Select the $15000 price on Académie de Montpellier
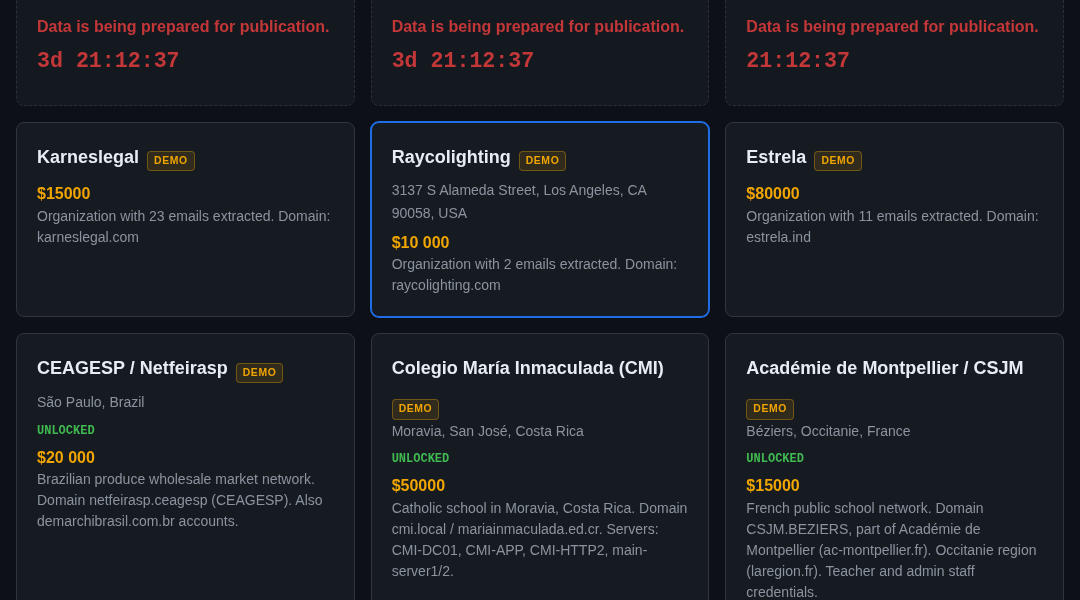This screenshot has height=600, width=1080. (773, 486)
